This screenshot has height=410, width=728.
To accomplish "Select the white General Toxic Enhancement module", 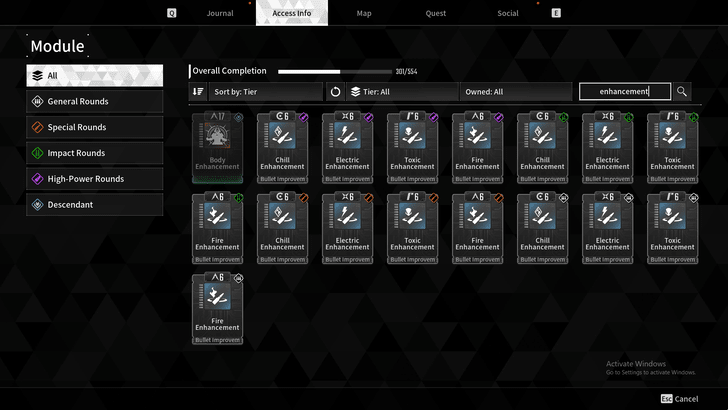I will tap(672, 228).
